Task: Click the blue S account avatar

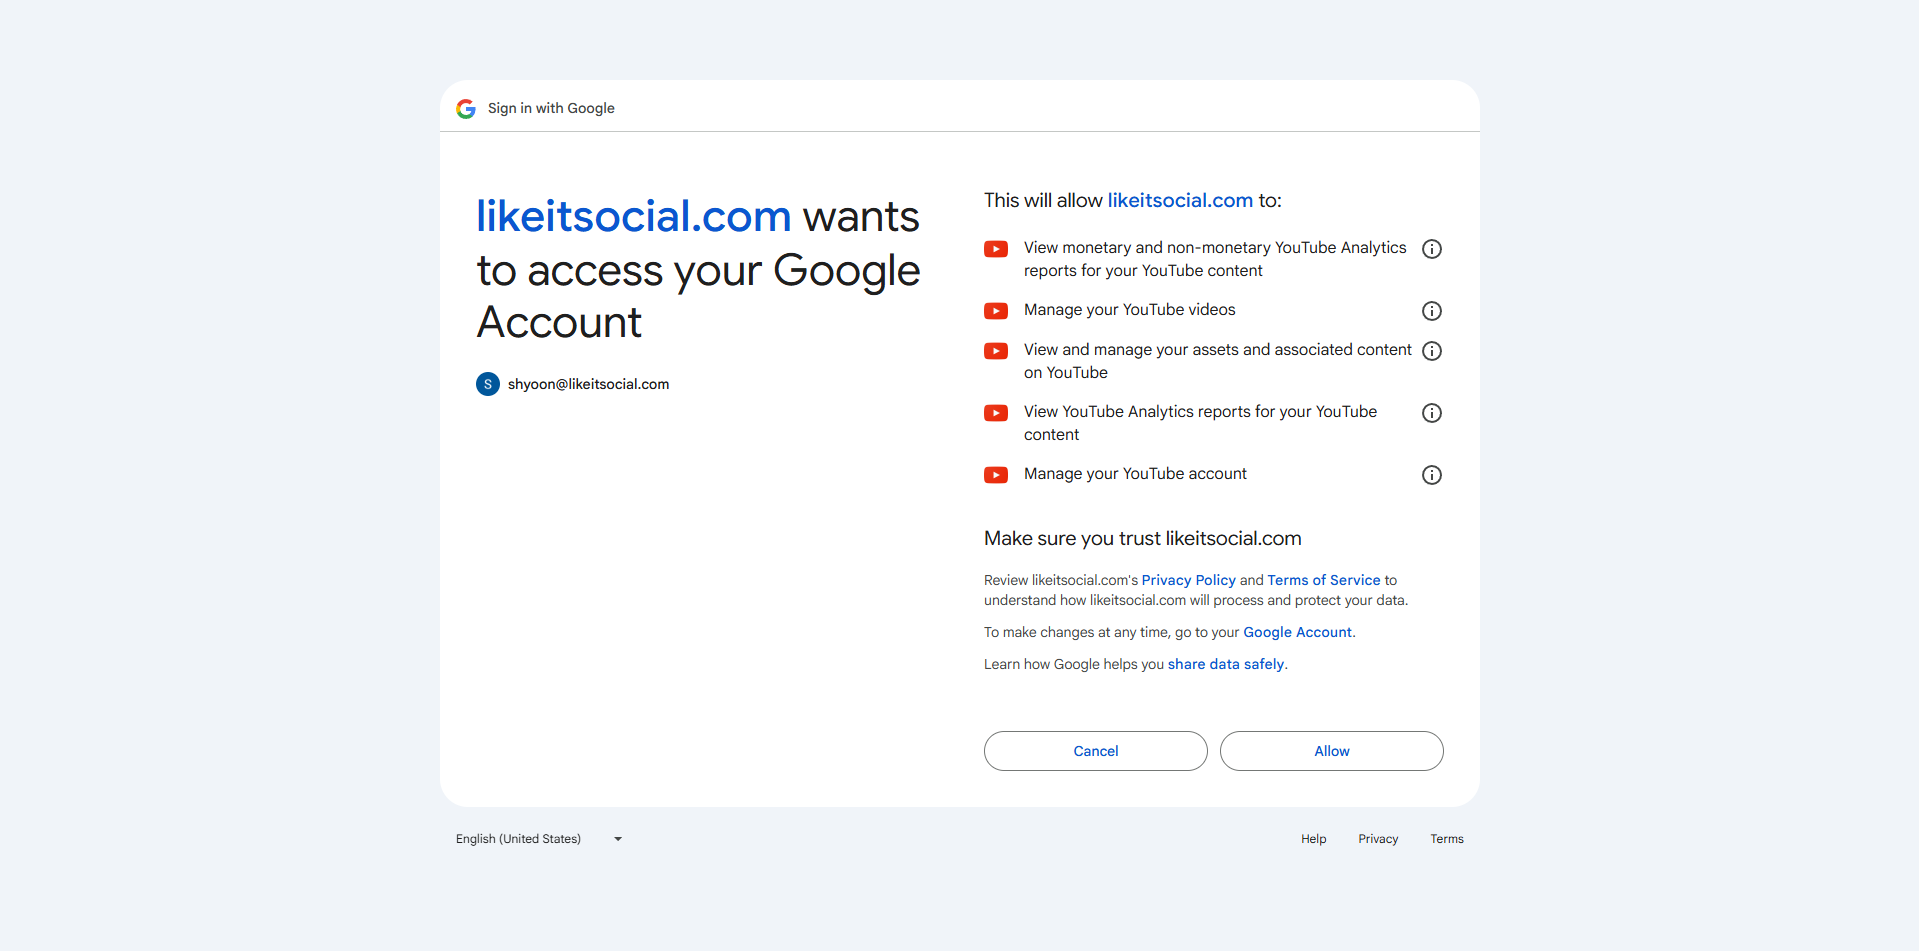Action: pyautogui.click(x=488, y=384)
